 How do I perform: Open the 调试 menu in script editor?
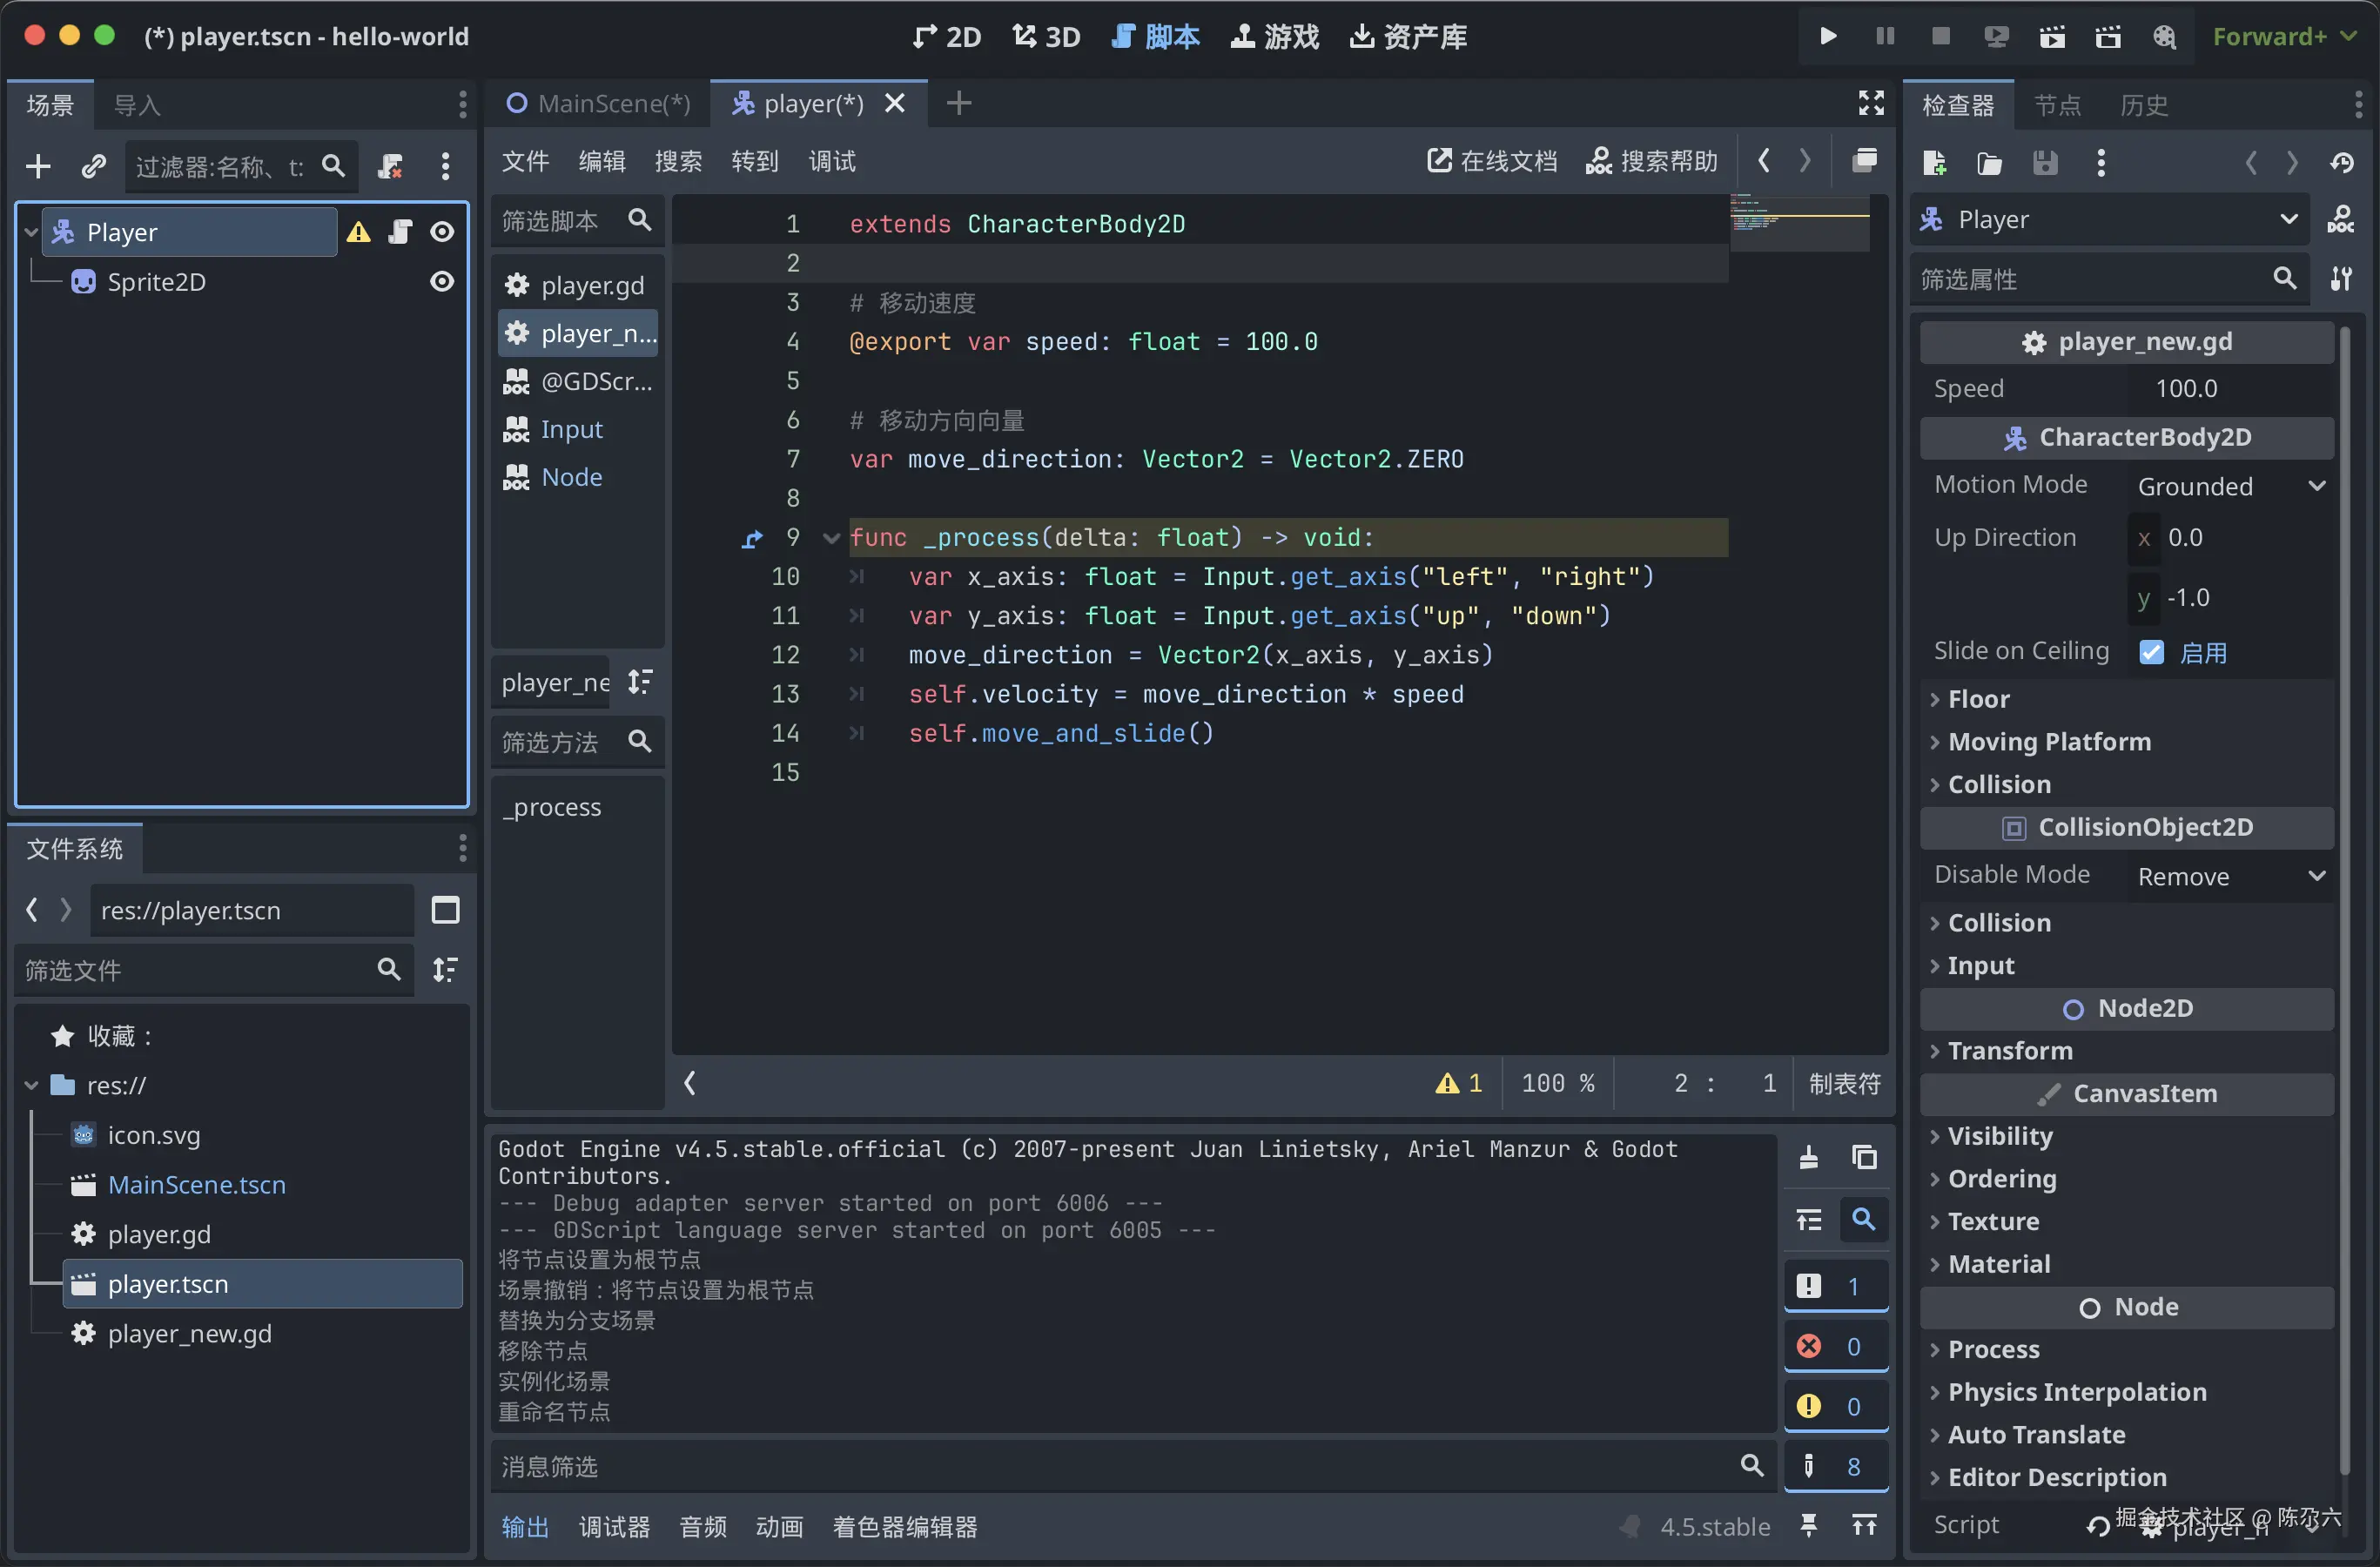(x=831, y=161)
